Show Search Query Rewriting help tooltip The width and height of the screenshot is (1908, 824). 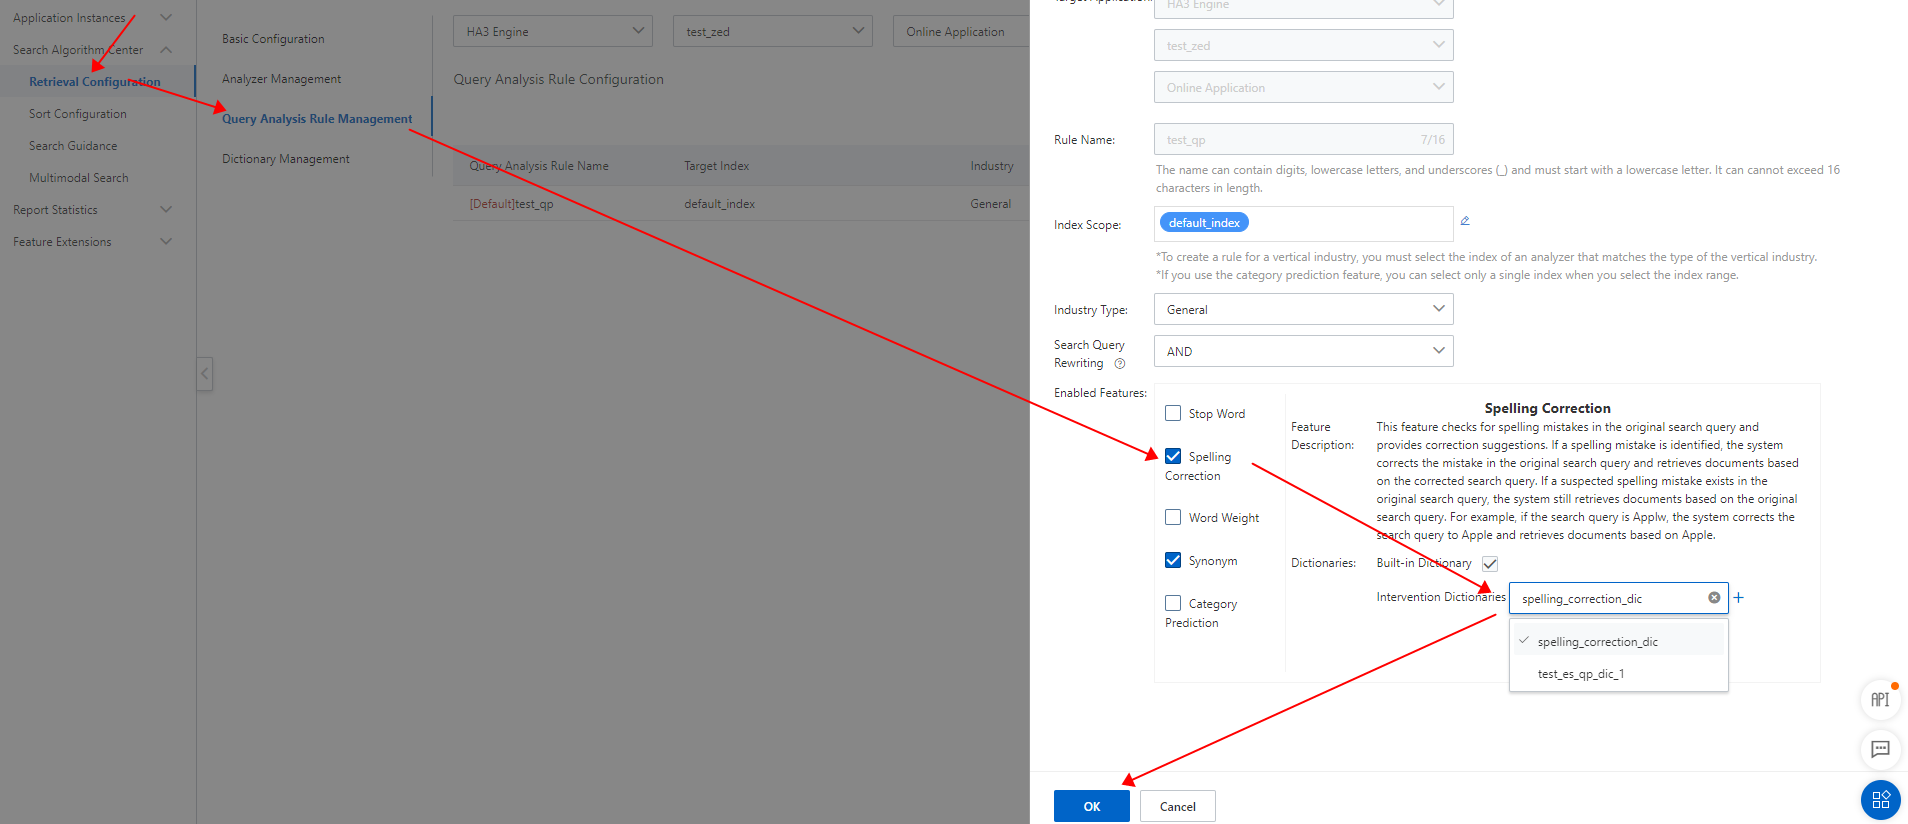pyautogui.click(x=1120, y=364)
